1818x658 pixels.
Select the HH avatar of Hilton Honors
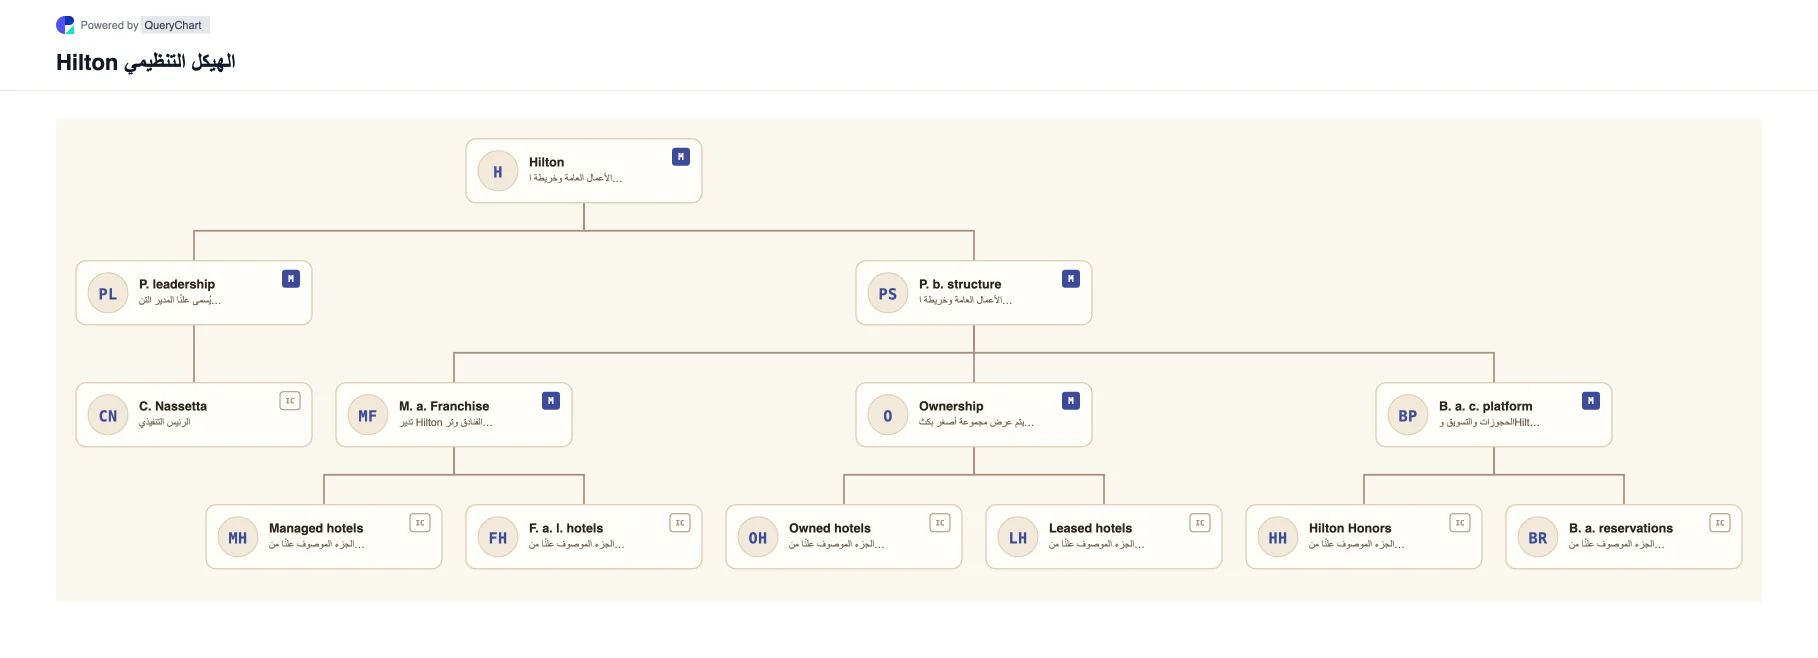point(1278,538)
